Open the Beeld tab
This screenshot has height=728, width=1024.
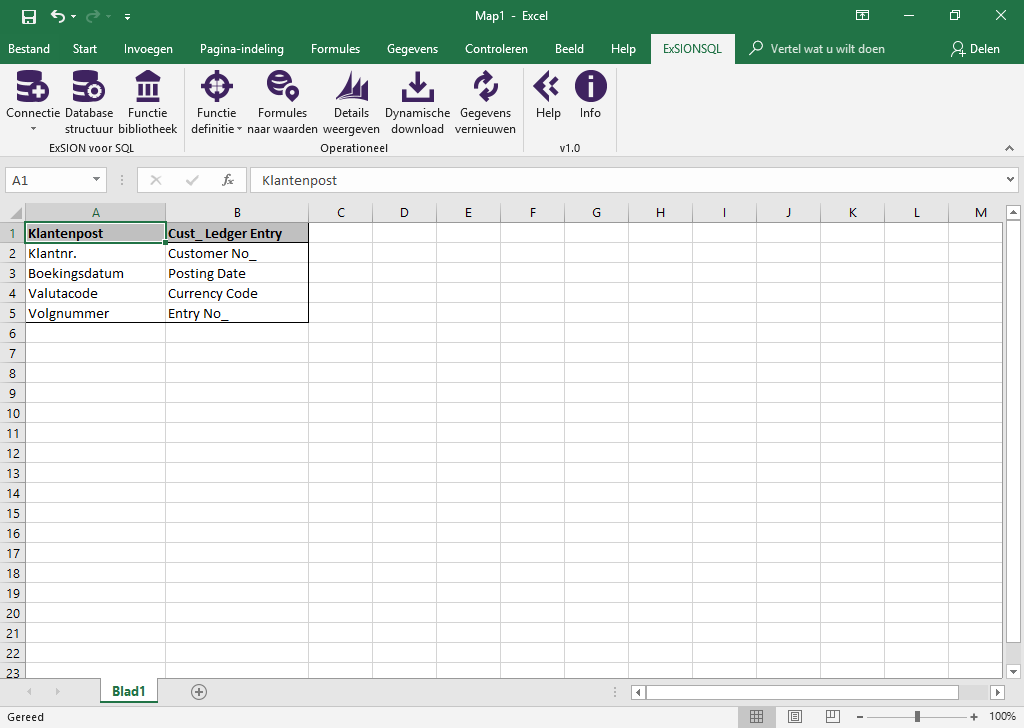[569, 49]
